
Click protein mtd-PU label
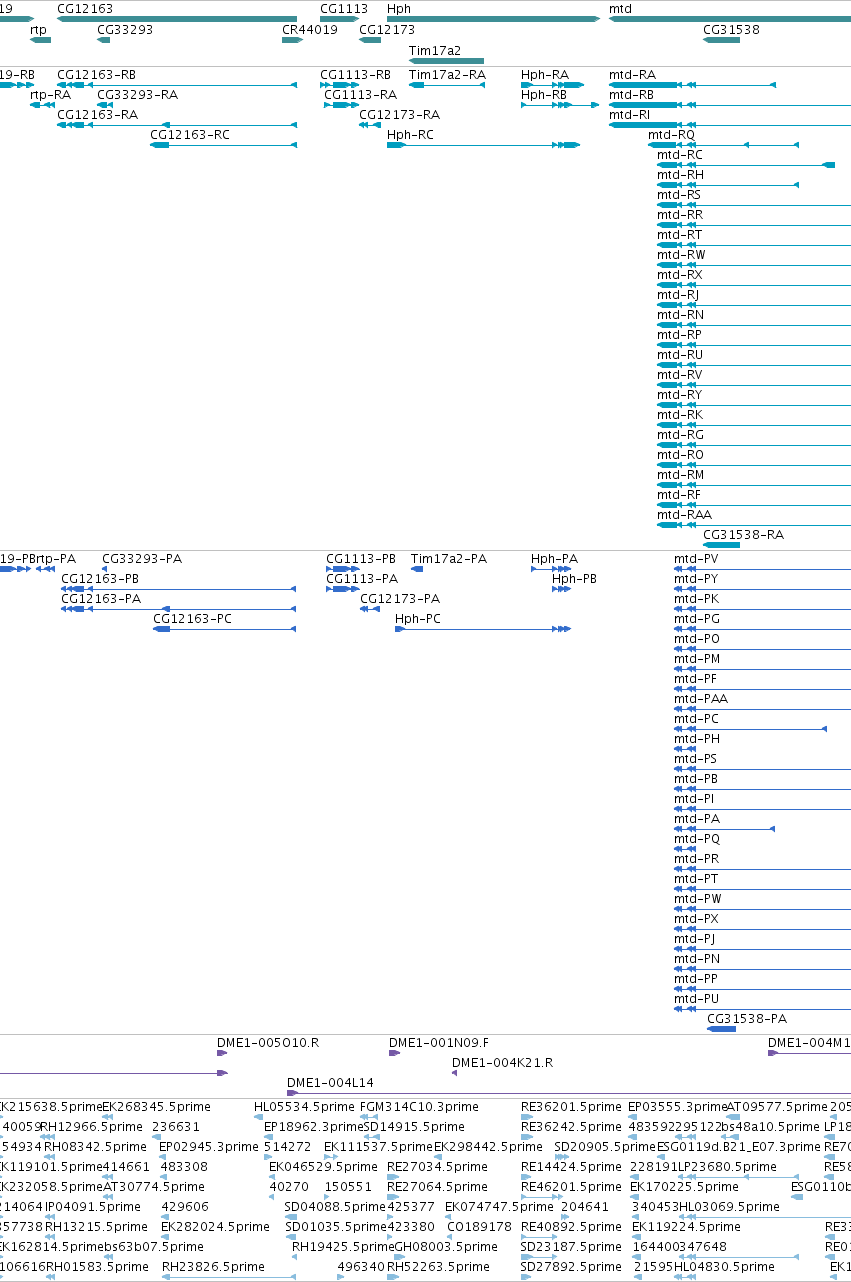pyautogui.click(x=697, y=998)
